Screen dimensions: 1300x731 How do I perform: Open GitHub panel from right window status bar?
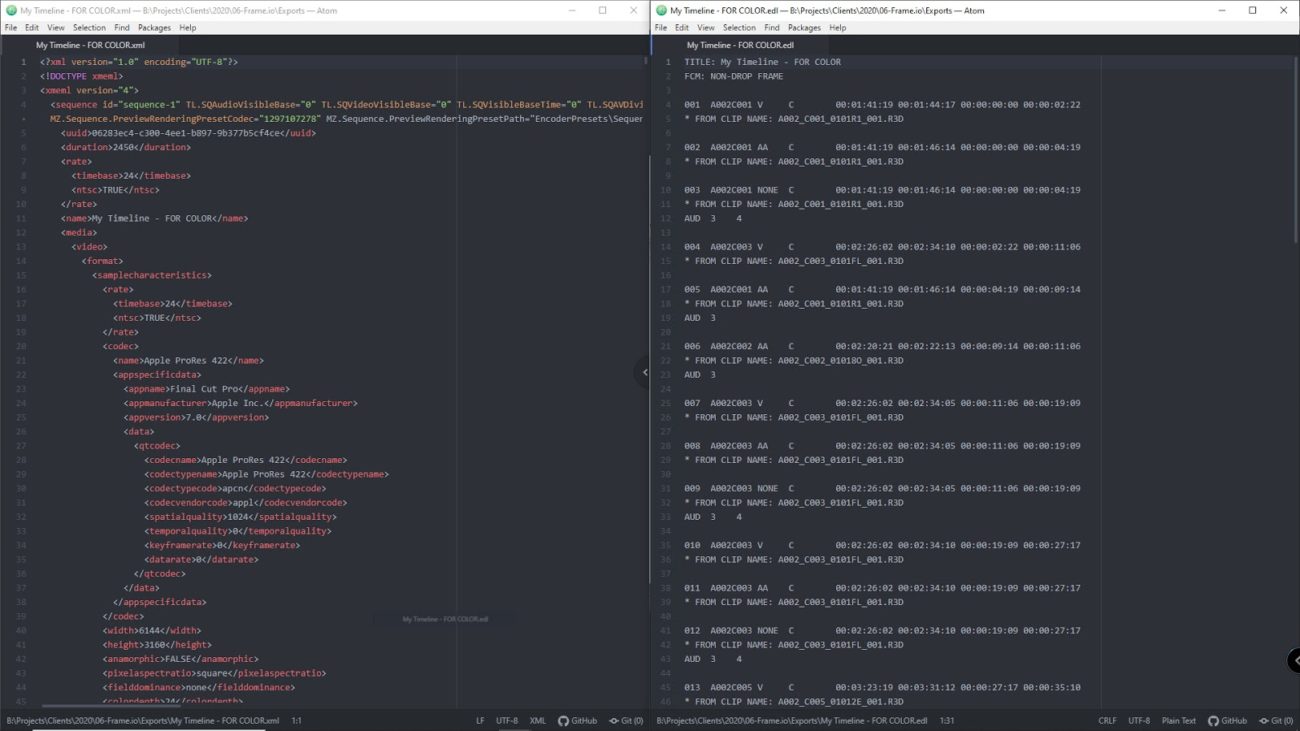coord(1228,720)
